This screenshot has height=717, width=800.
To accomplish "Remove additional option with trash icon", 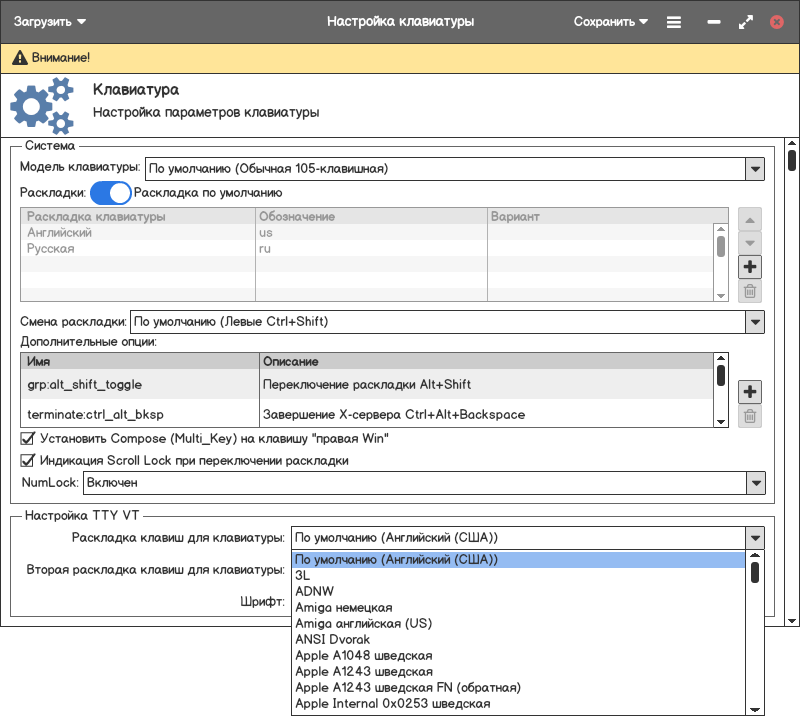I will pos(750,417).
